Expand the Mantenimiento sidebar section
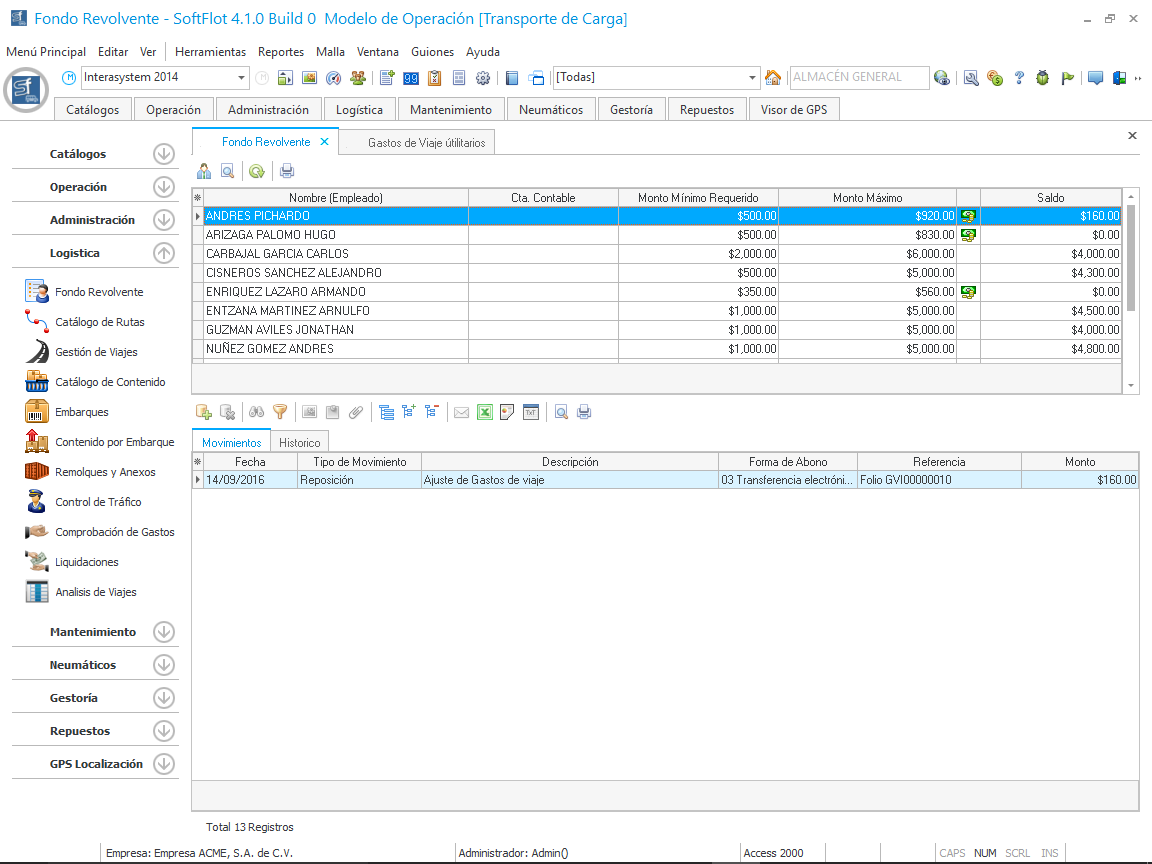The height and width of the screenshot is (864, 1152). (164, 632)
